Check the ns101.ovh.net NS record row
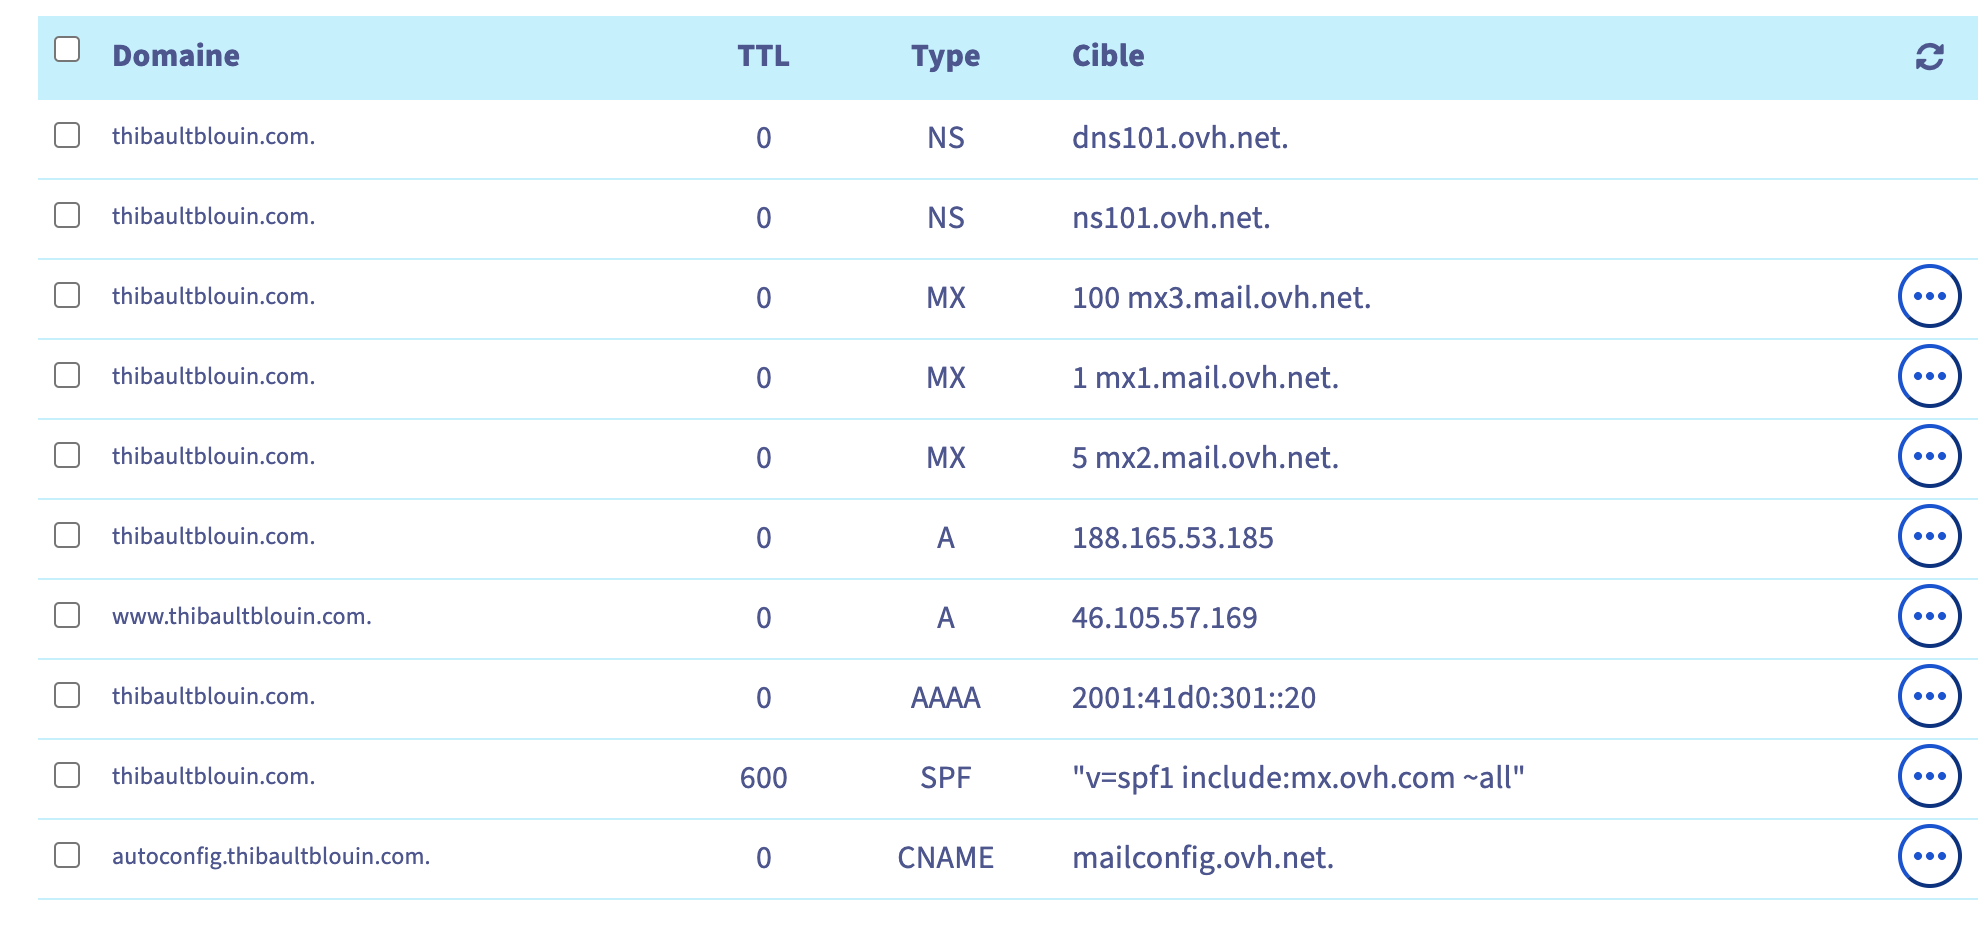Image resolution: width=1988 pixels, height=930 pixels. [67, 215]
